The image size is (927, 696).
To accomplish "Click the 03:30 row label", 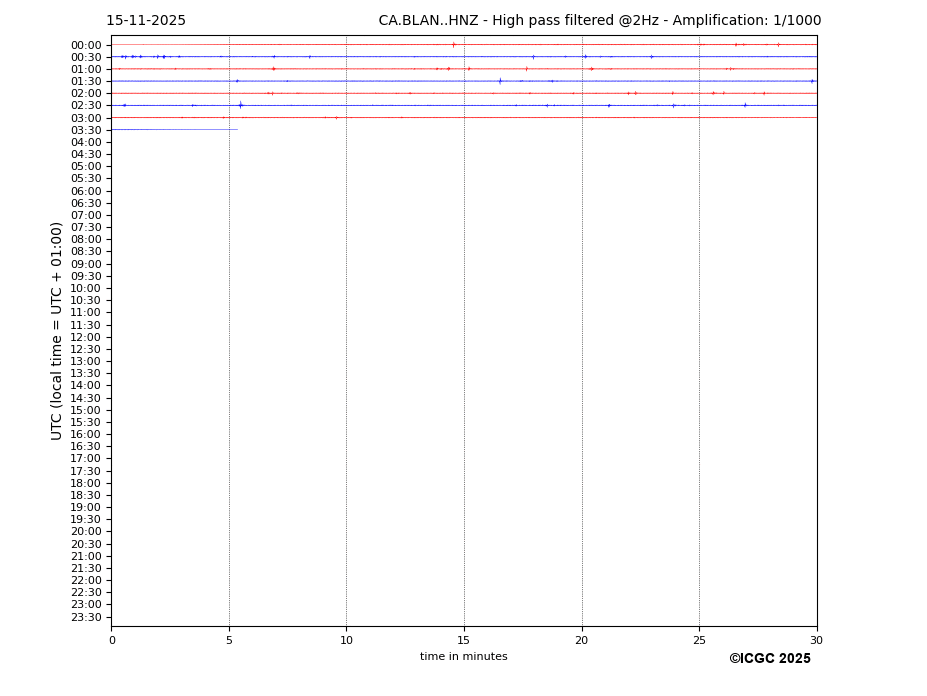I will click(86, 130).
